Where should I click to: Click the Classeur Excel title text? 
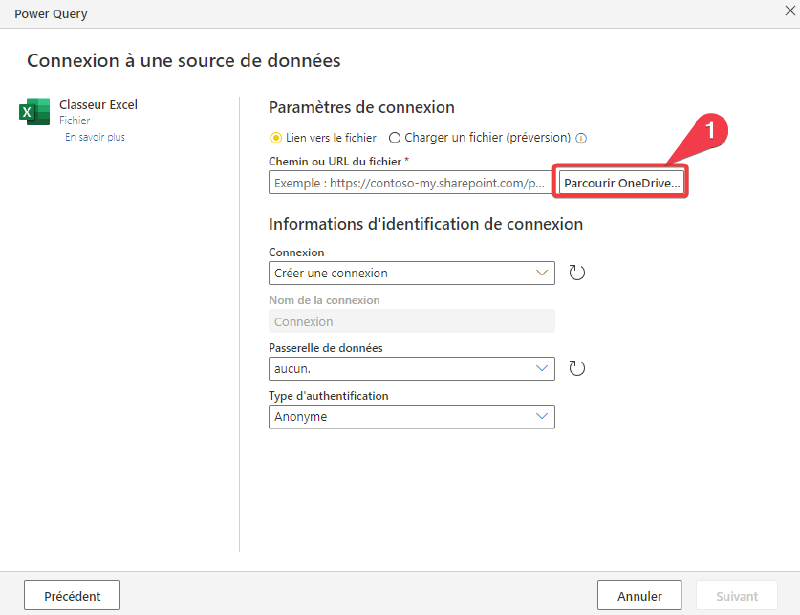tap(98, 104)
